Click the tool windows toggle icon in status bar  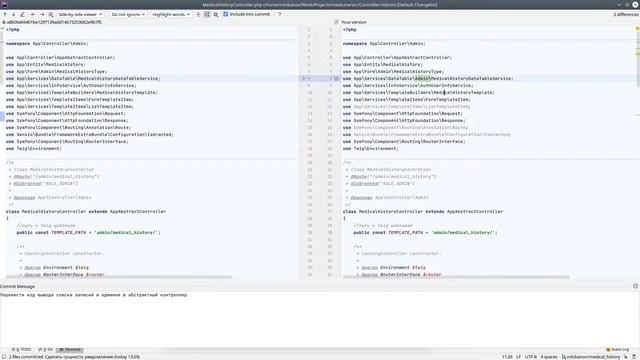tap(4, 357)
